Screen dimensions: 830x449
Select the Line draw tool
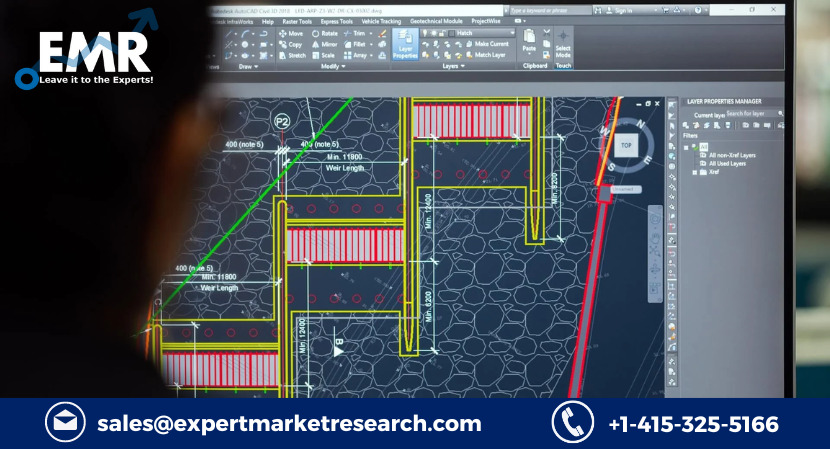point(229,33)
